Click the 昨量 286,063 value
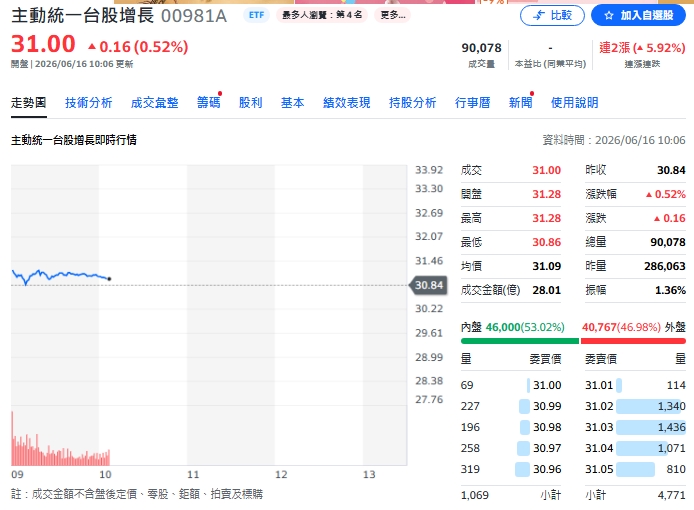Viewport: 694px width, 510px height. click(665, 266)
